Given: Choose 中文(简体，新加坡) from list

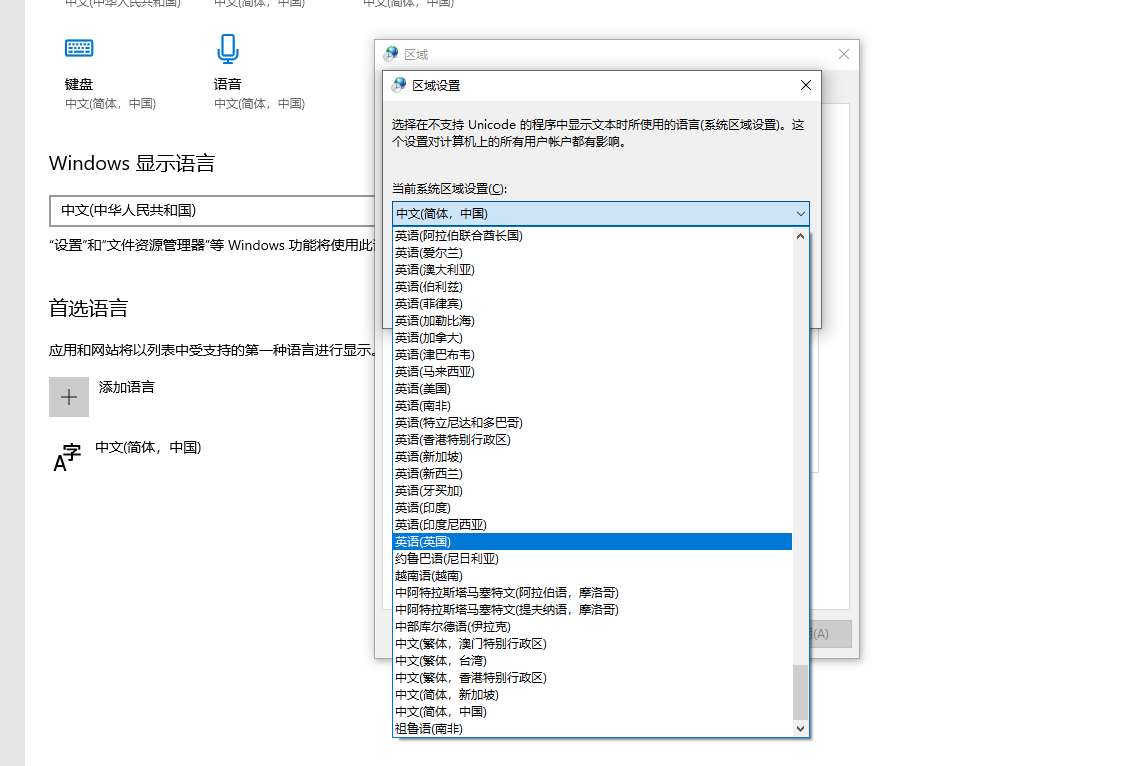Looking at the screenshot, I should [592, 695].
